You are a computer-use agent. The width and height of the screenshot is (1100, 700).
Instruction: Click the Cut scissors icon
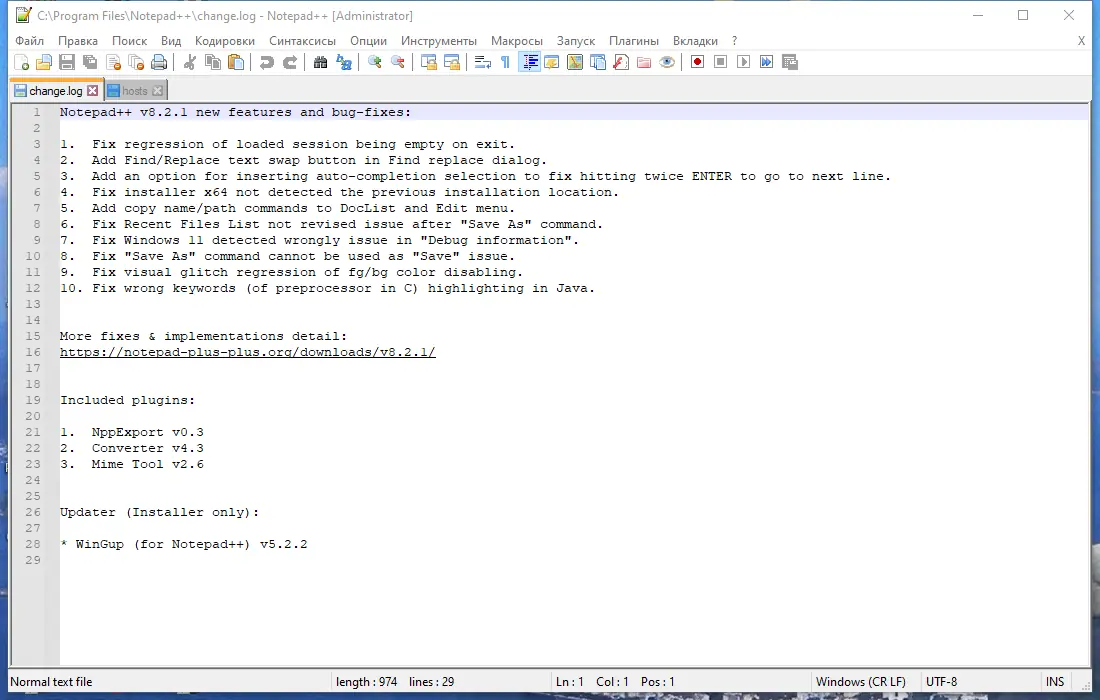[x=189, y=62]
